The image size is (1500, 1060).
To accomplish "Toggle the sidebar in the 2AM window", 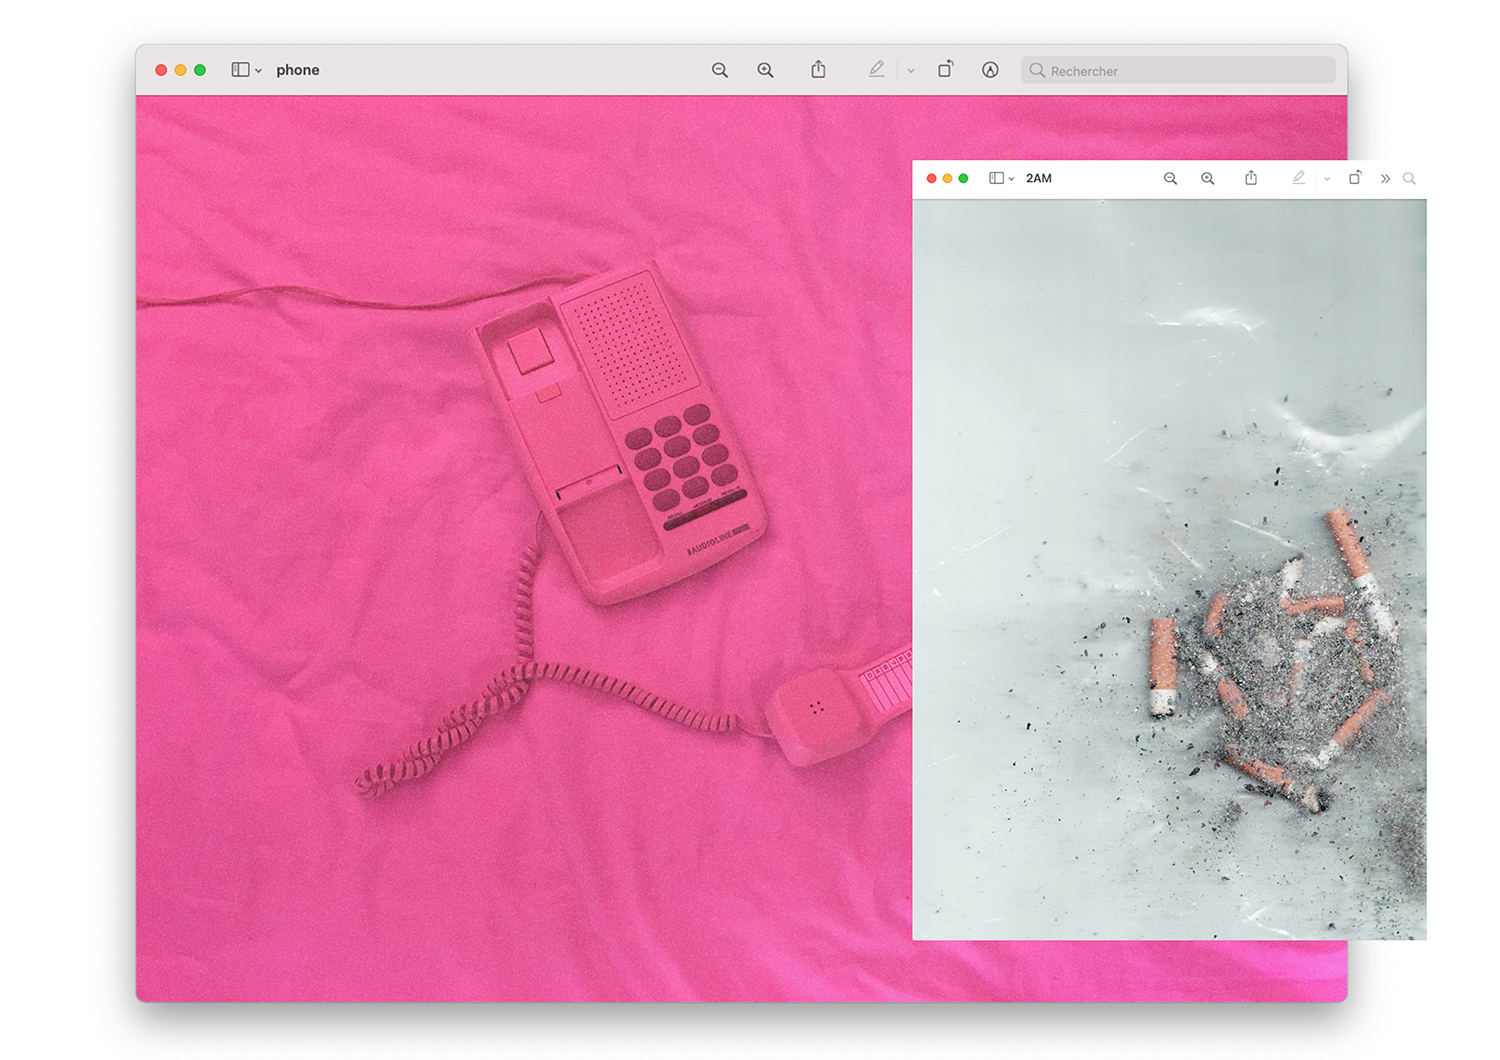I will coord(996,178).
